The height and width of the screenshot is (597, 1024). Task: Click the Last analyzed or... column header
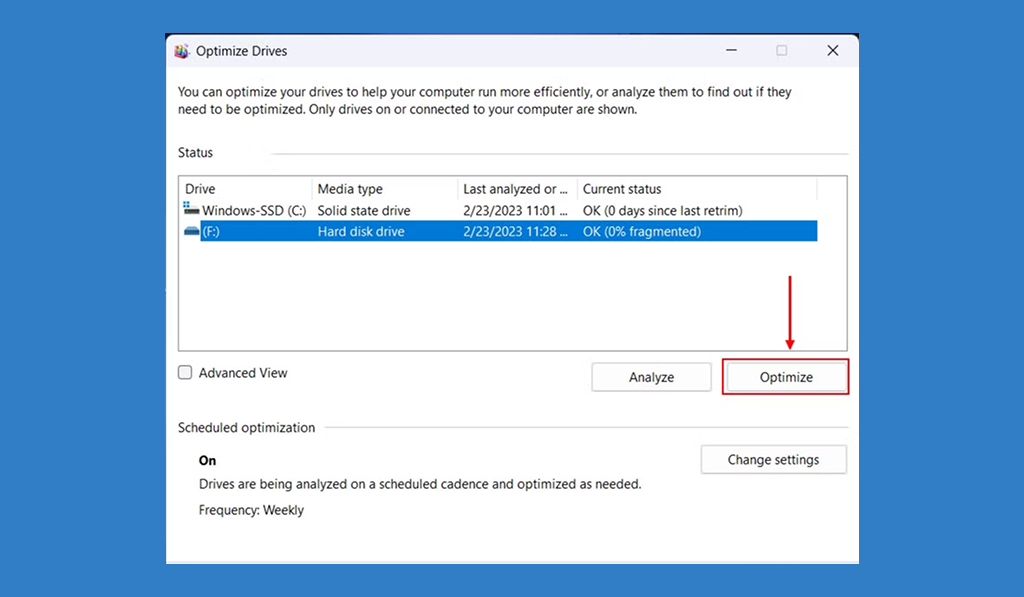pyautogui.click(x=518, y=189)
